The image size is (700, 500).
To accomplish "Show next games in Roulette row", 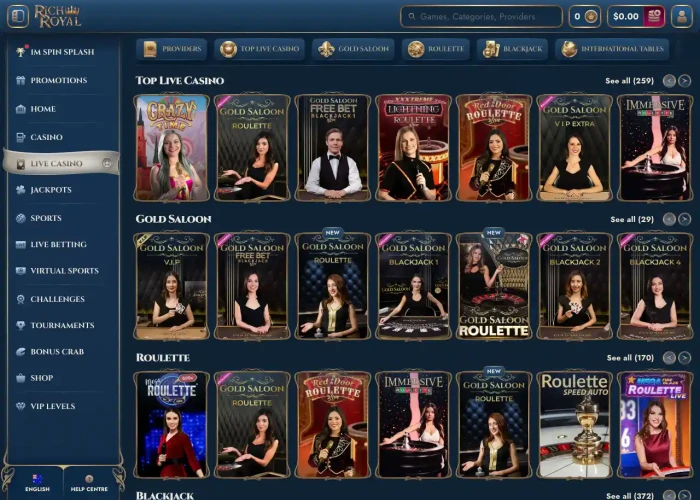I will pos(684,358).
